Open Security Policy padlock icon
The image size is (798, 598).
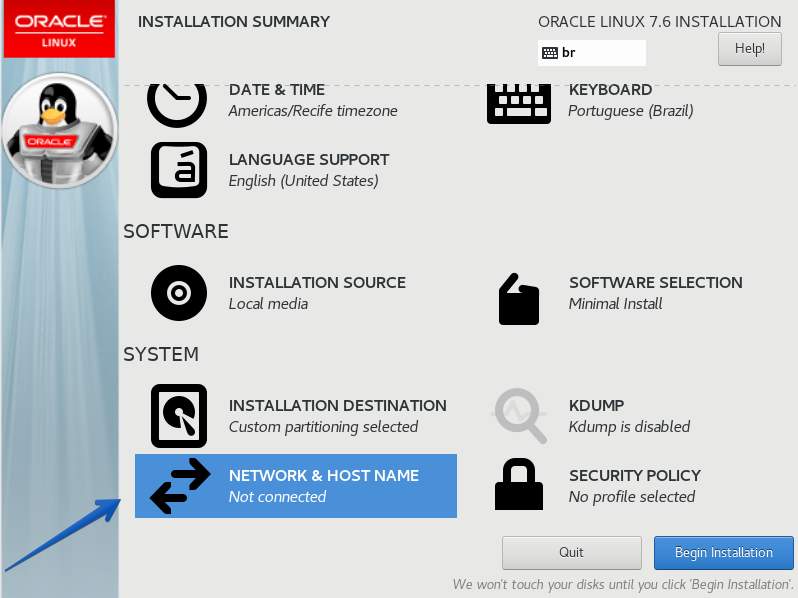[518, 486]
